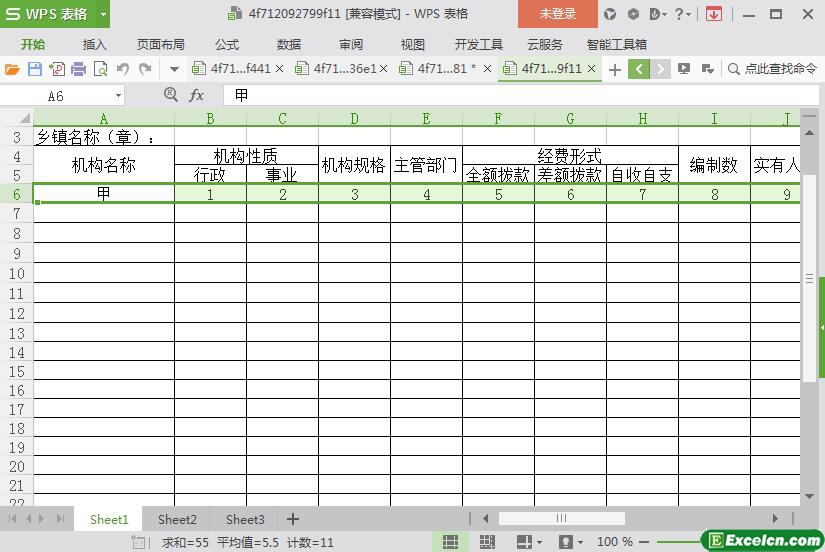
Task: Switch to the Sheet3 tab
Action: (x=245, y=519)
